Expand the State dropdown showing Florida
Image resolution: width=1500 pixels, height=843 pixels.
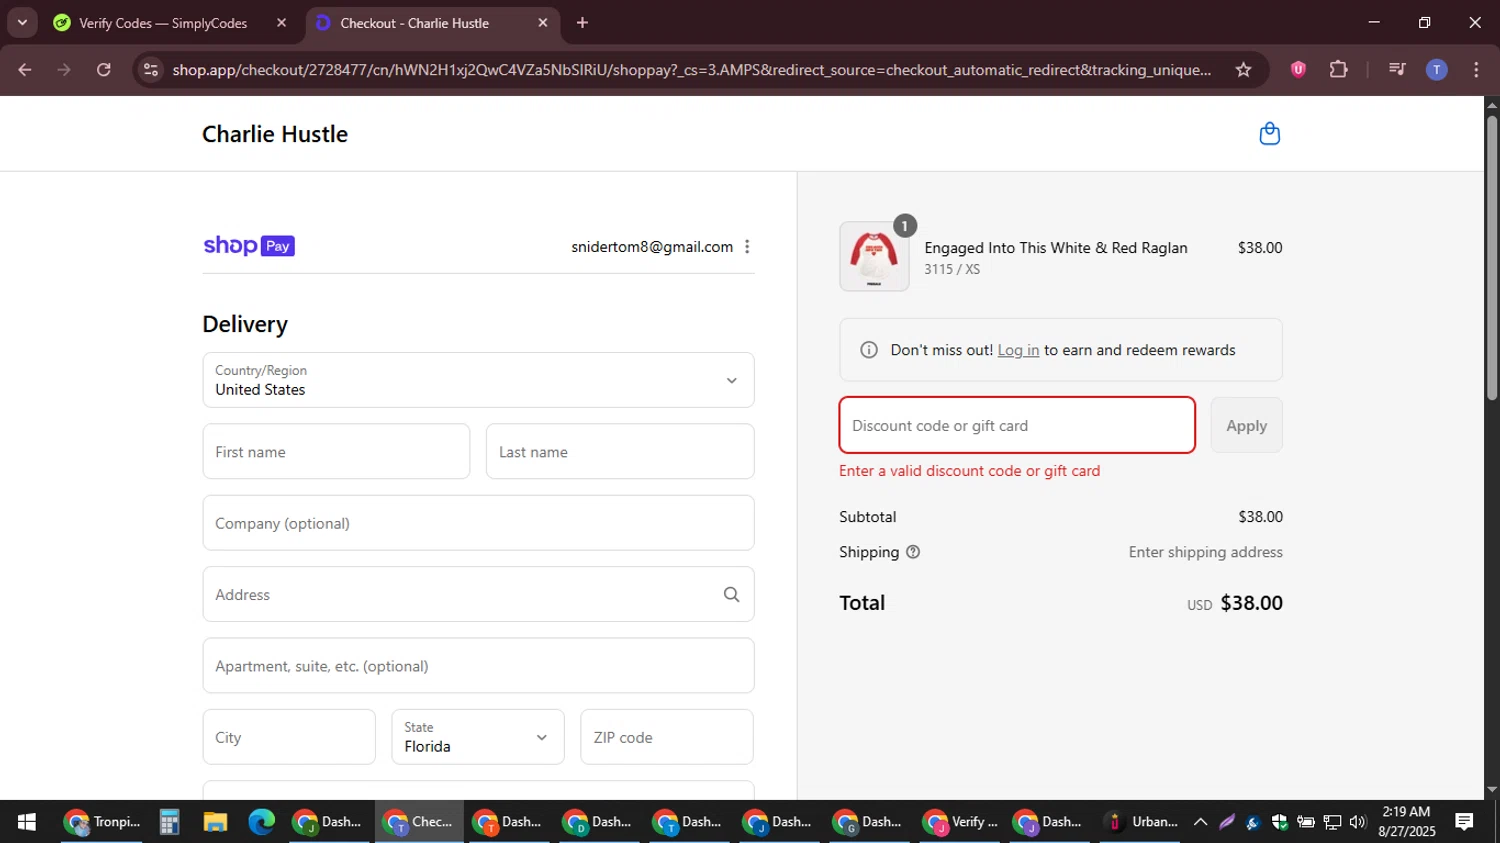478,737
